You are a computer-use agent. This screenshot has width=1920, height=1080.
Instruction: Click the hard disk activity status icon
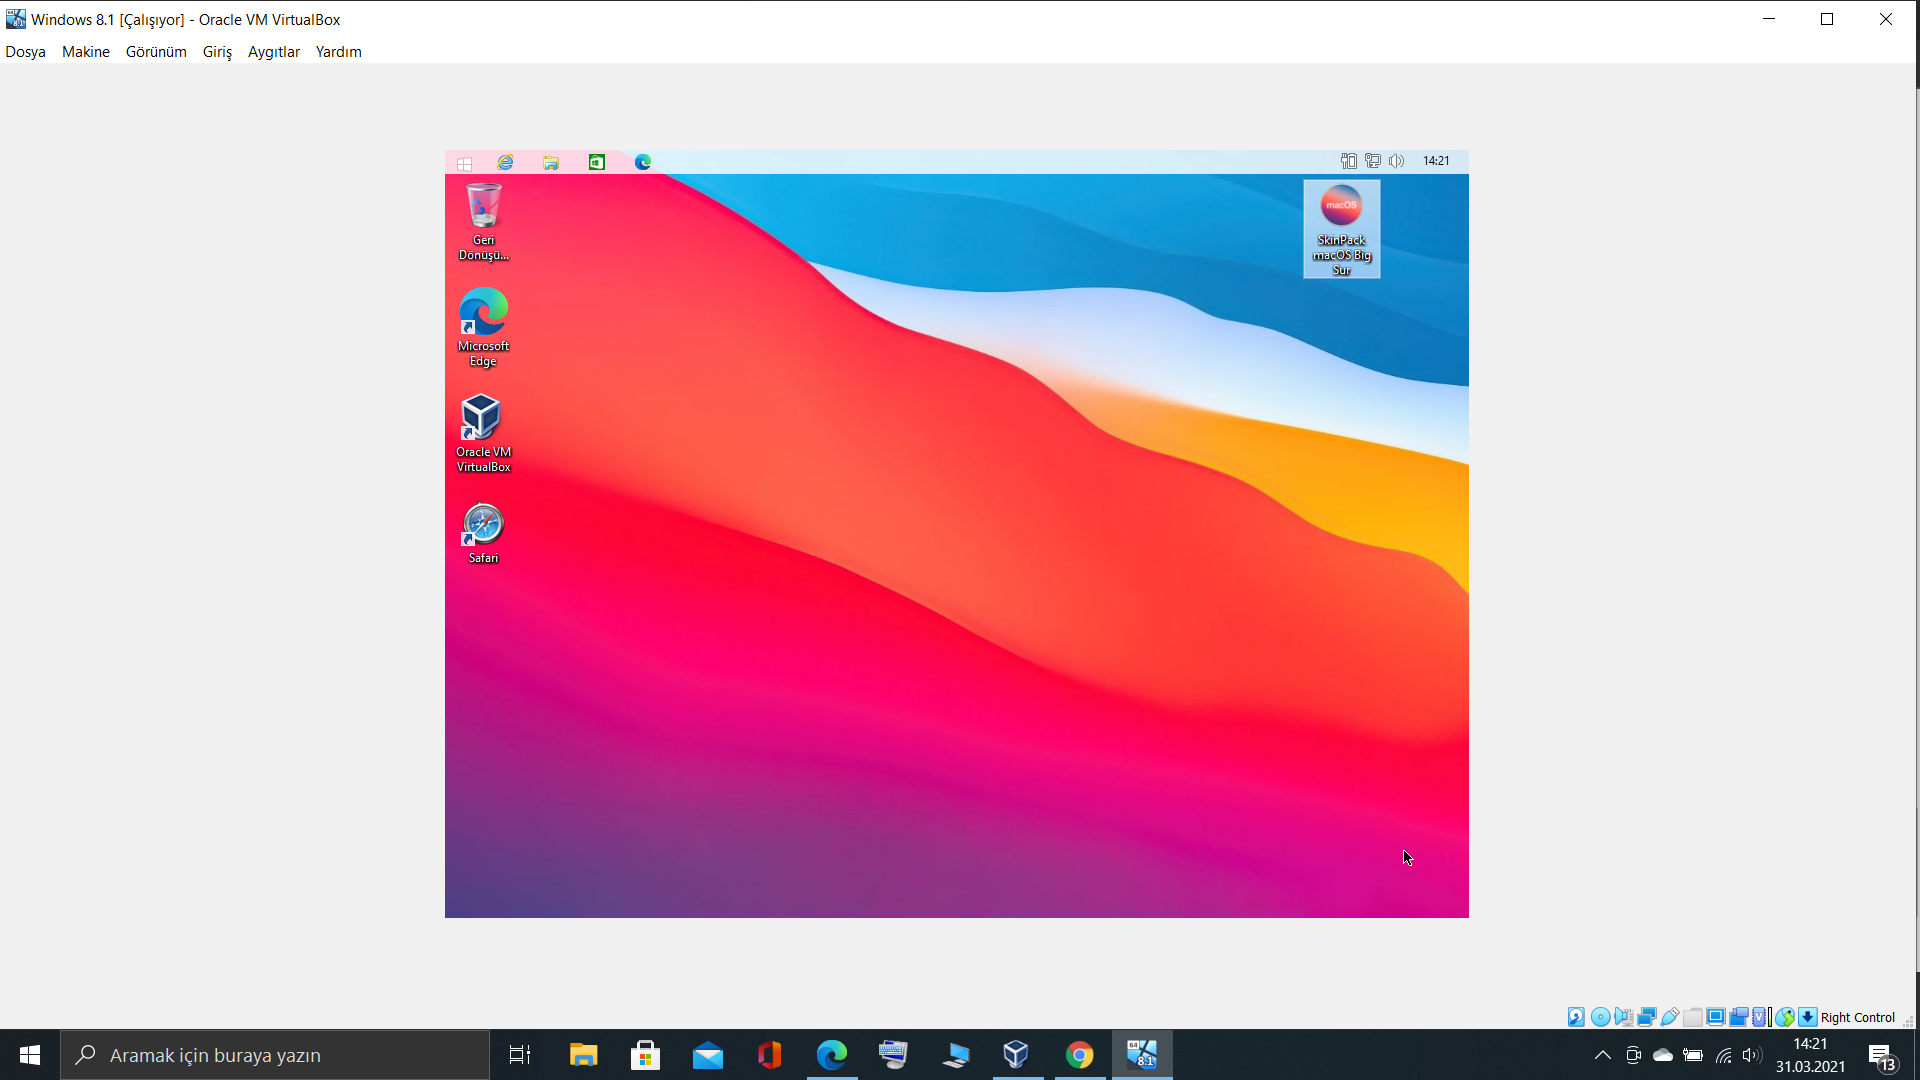tap(1576, 1017)
